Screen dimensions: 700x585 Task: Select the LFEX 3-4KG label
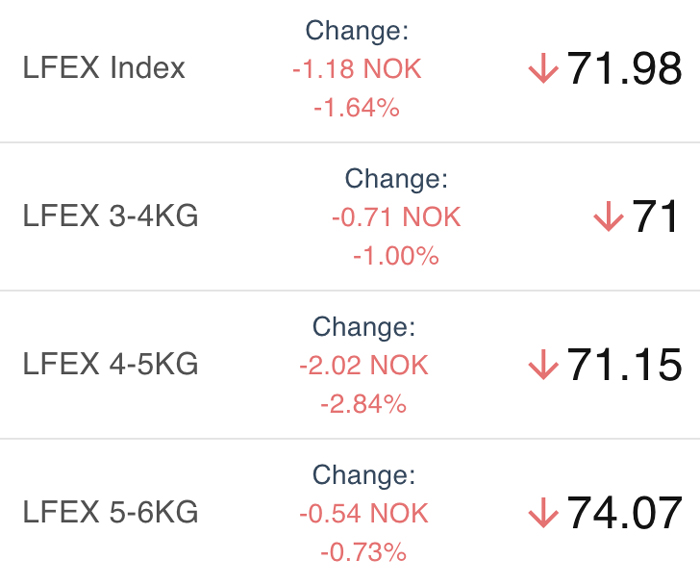[110, 216]
